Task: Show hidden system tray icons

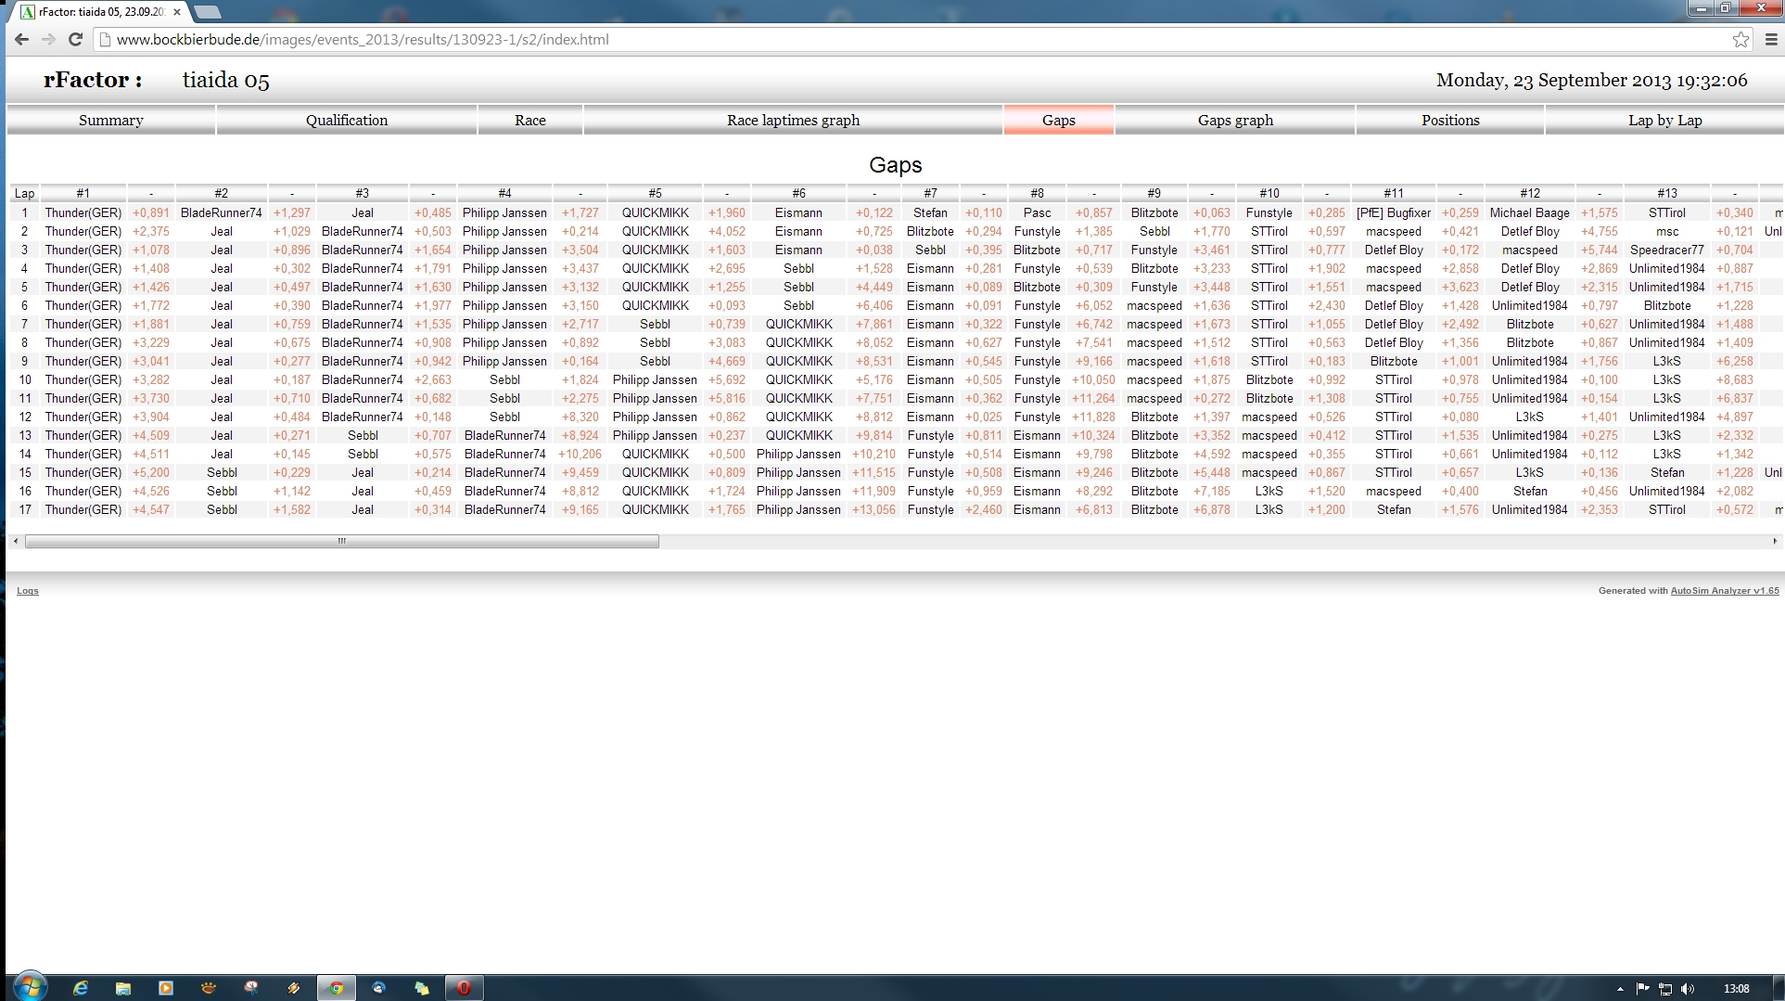Action: [1620, 989]
